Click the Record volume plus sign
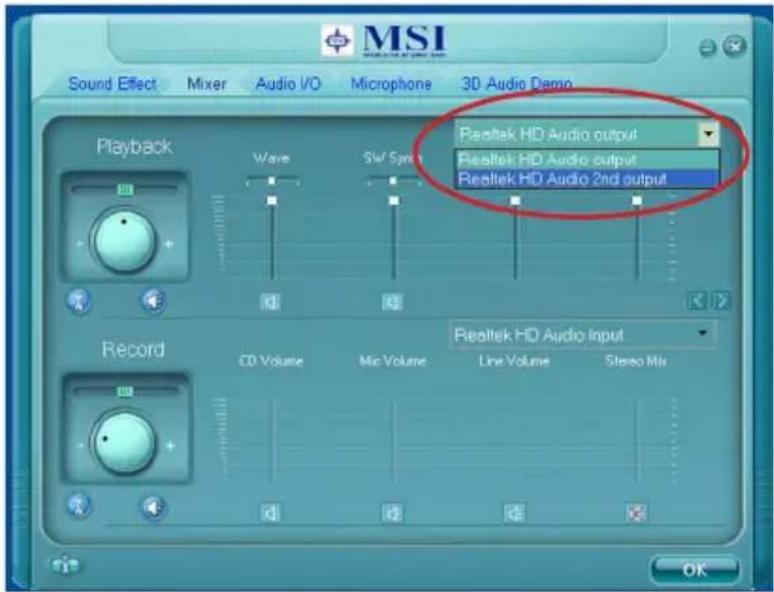774x592 pixels. pyautogui.click(x=170, y=446)
